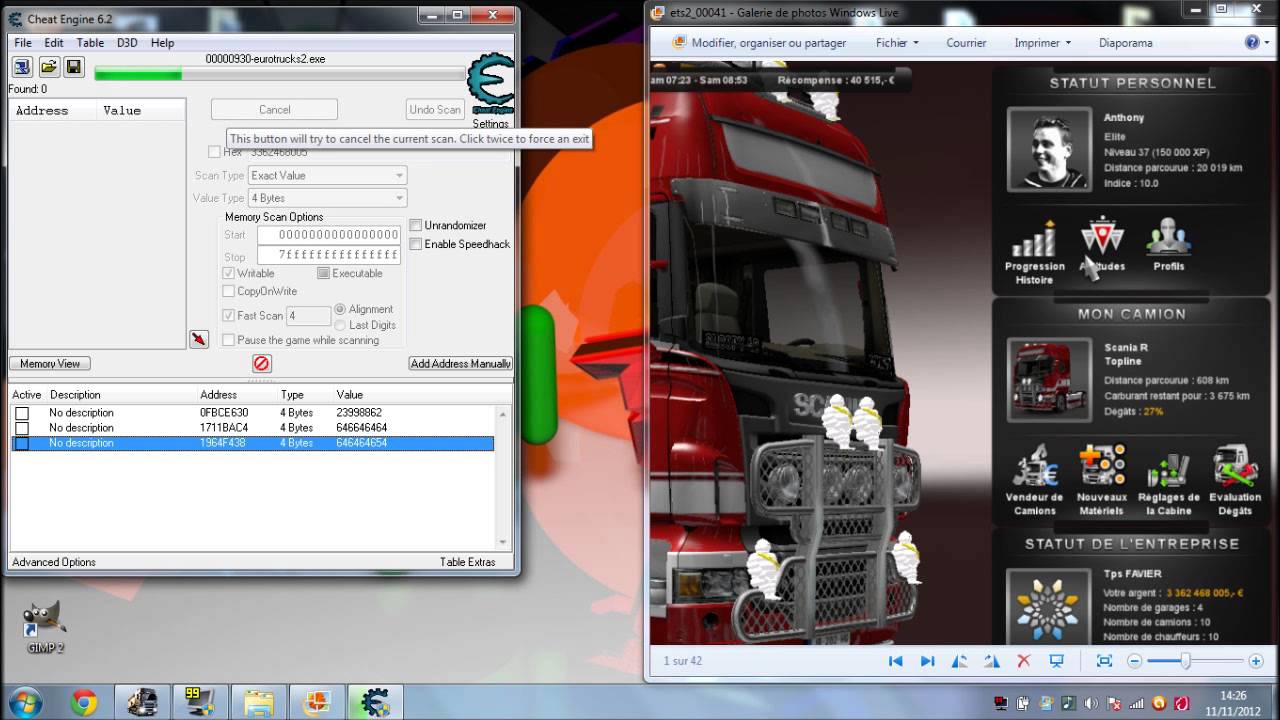1280x720 pixels.
Task: Click the floppy disk save icon
Action: (74, 67)
